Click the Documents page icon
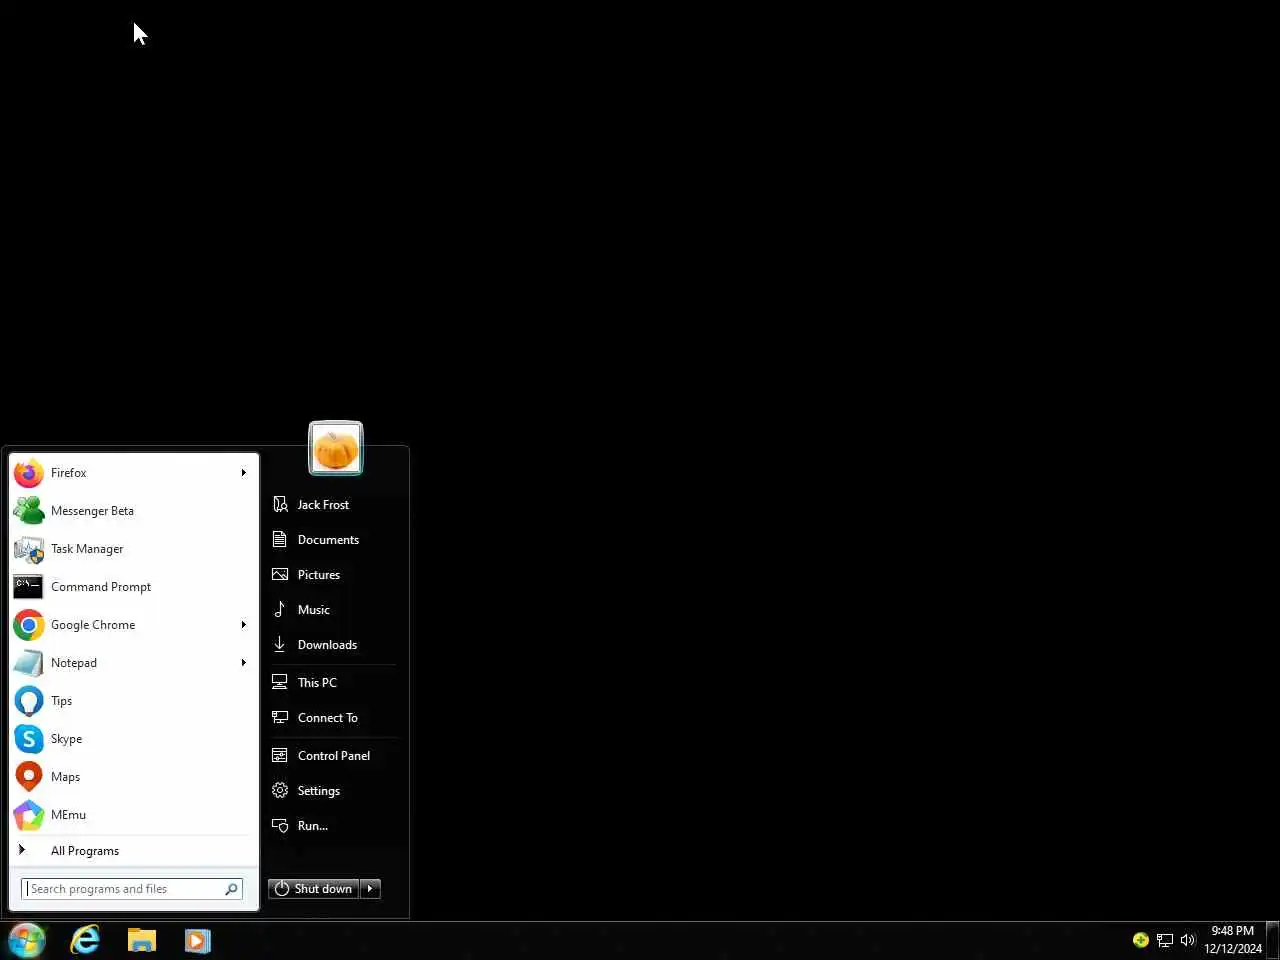Viewport: 1280px width, 960px height. coord(280,540)
